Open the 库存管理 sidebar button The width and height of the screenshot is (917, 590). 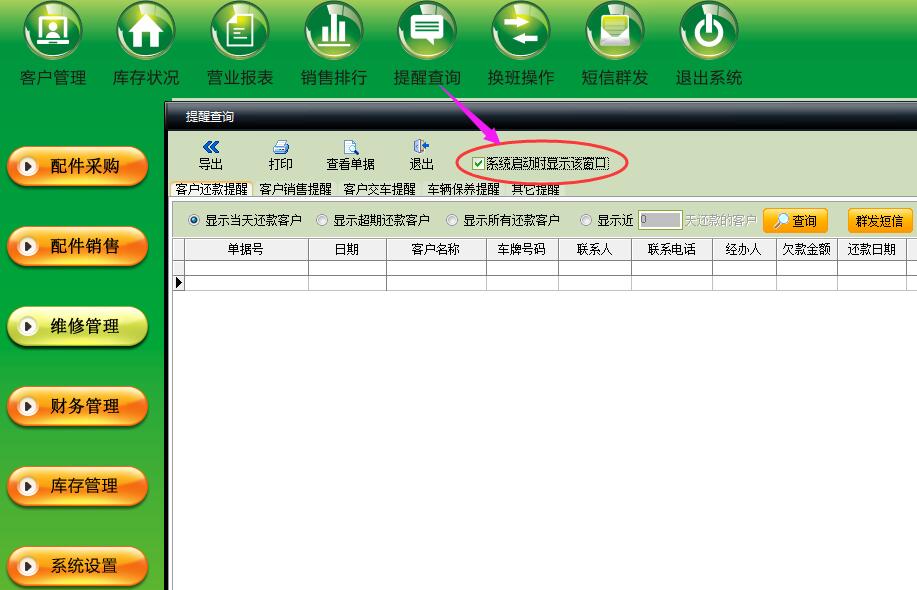coord(77,486)
